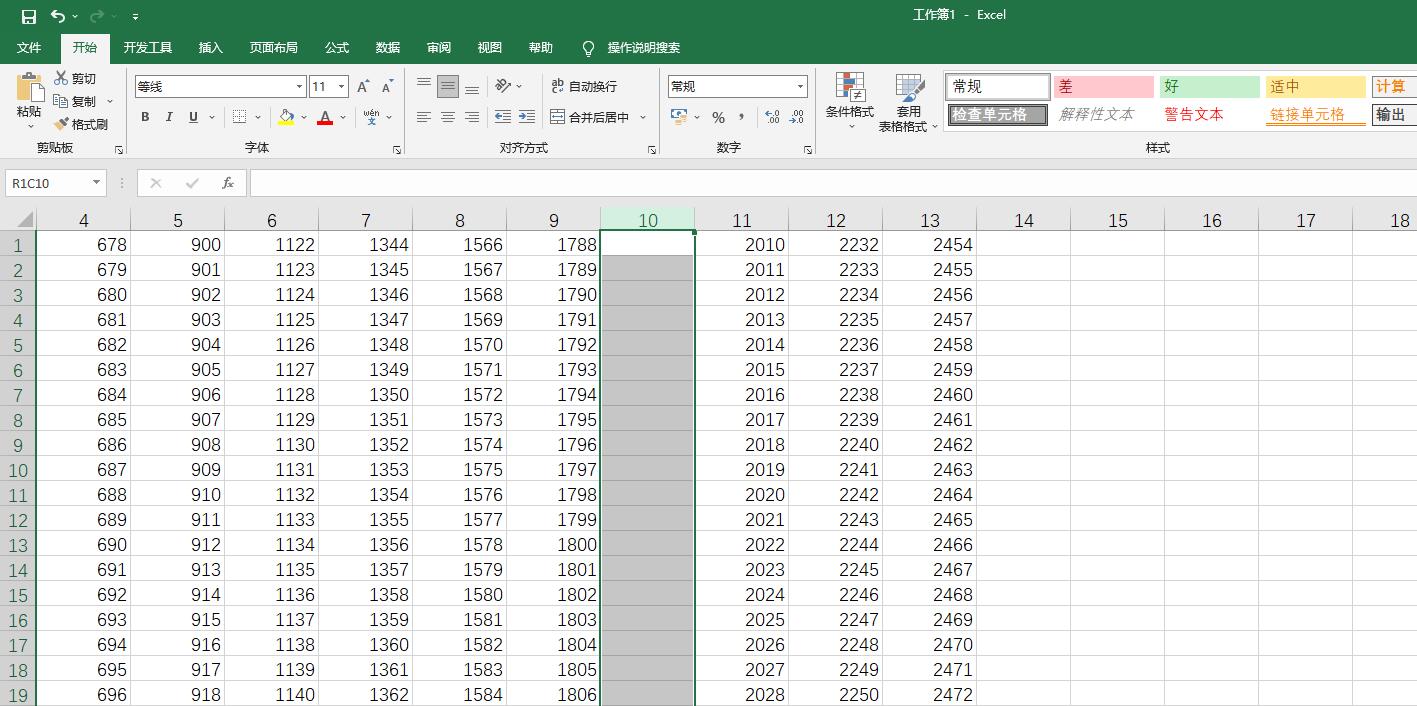The height and width of the screenshot is (706, 1417).
Task: Expand the Name Box dropdown arrow
Action: tap(97, 183)
